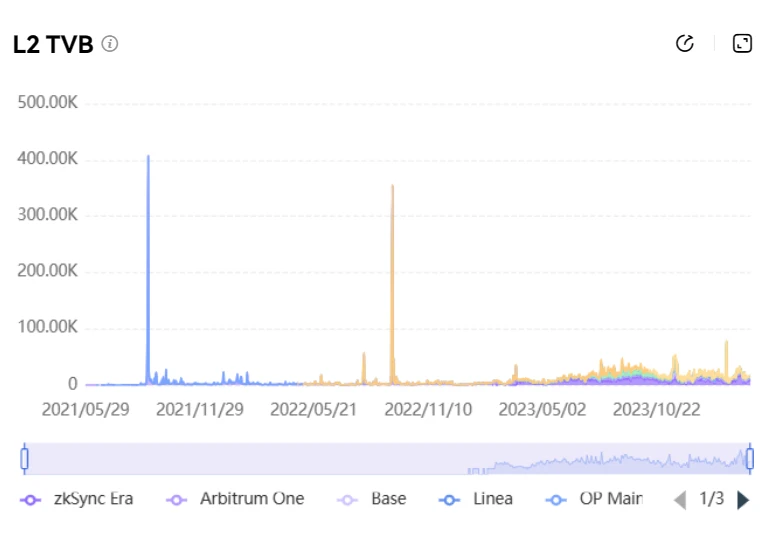This screenshot has width=763, height=537.
Task: Toggle the OP Main legend series
Action: point(594,498)
